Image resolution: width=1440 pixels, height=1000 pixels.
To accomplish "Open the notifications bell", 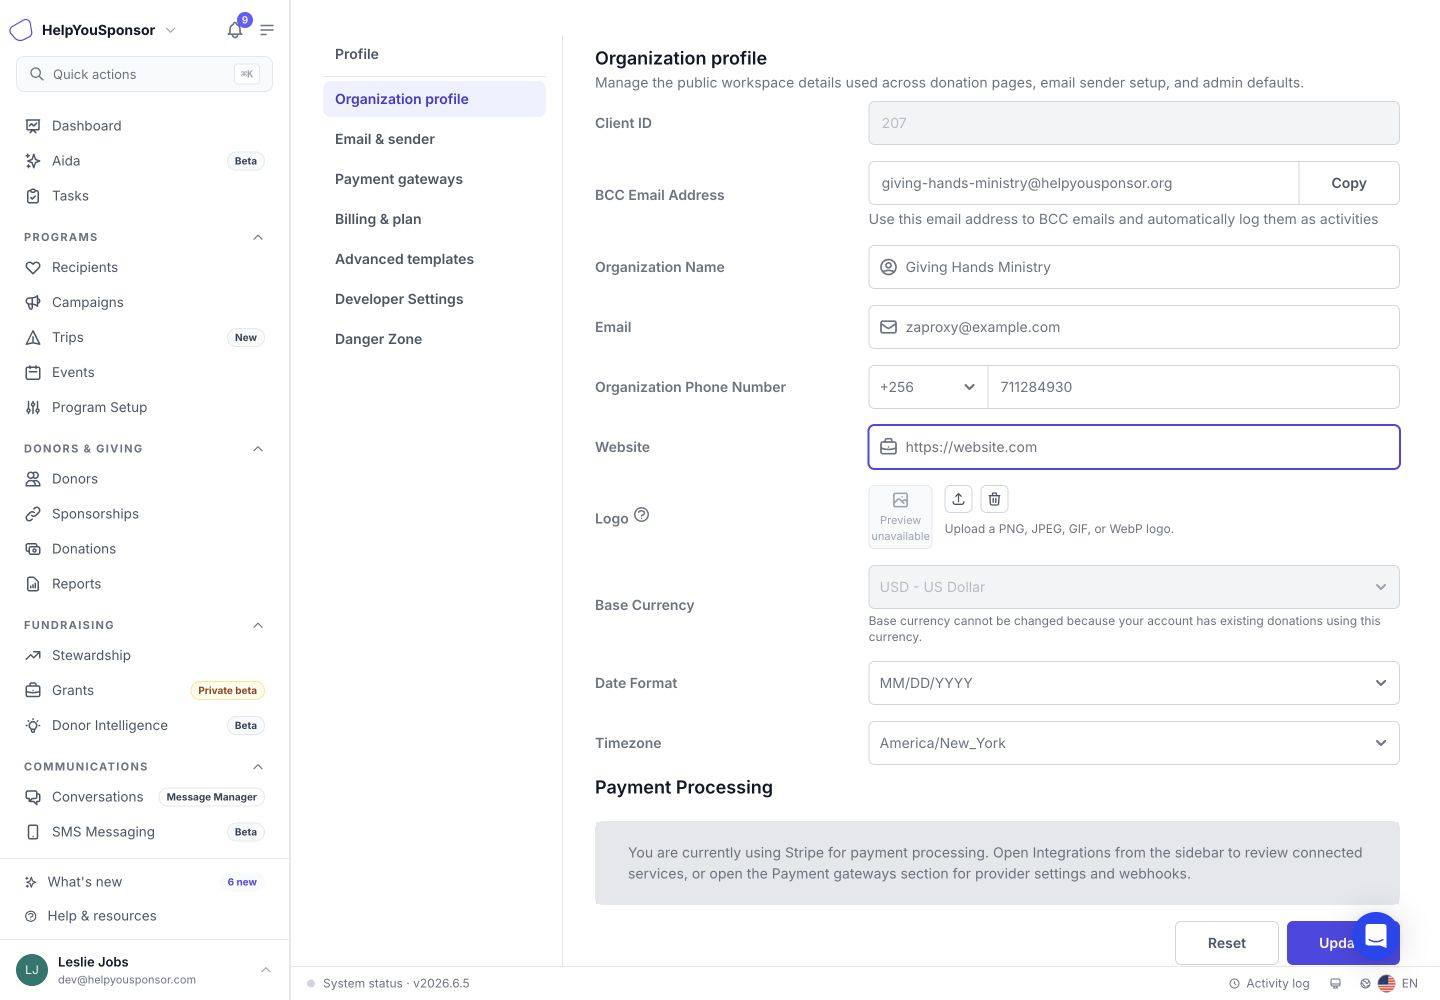I will pyautogui.click(x=235, y=30).
